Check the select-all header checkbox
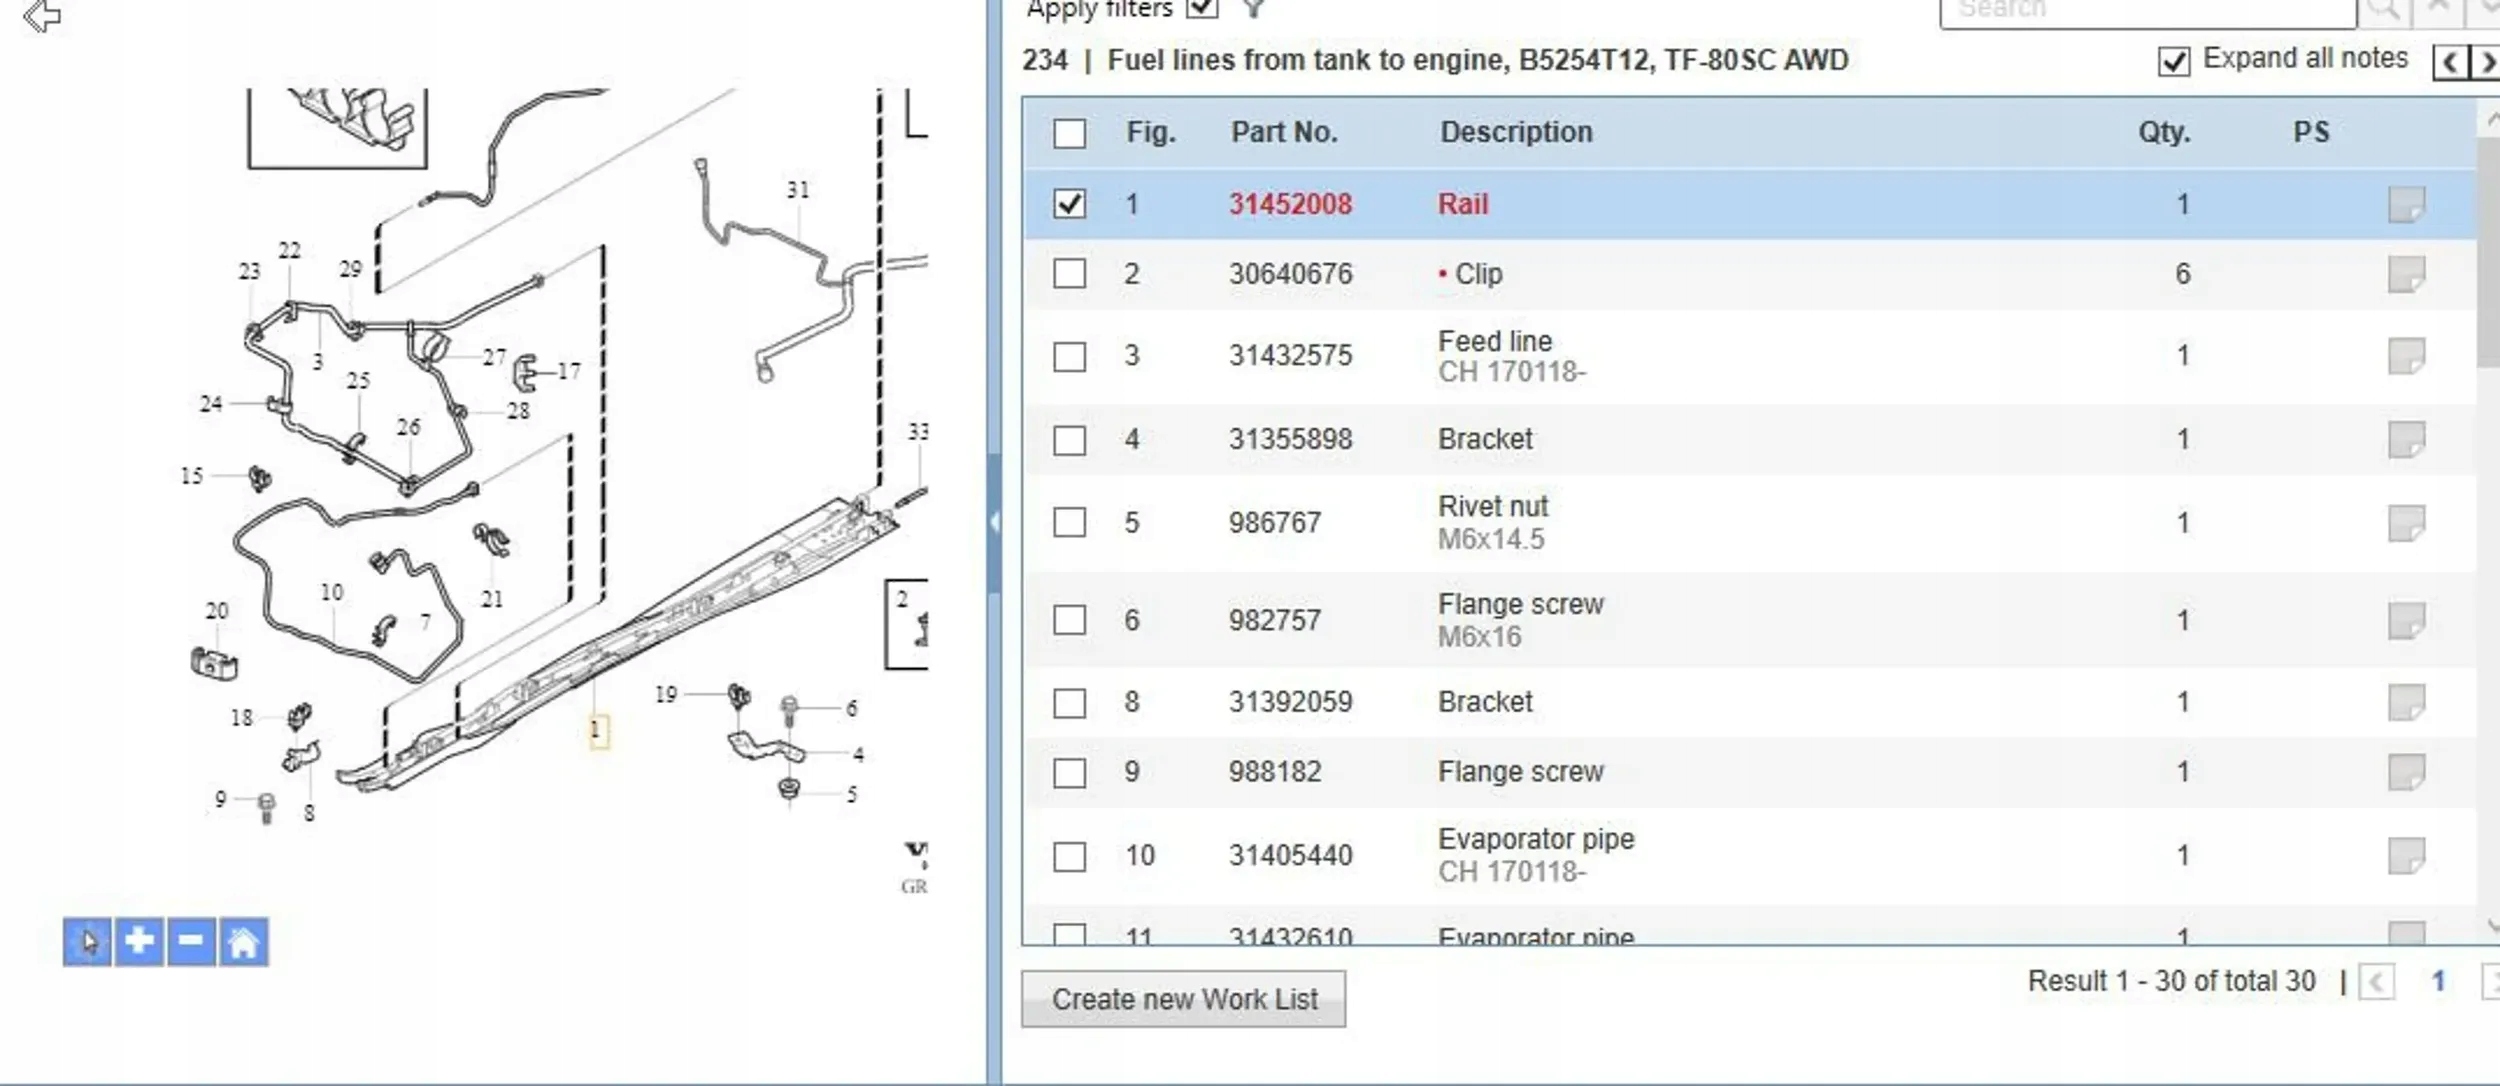 tap(1069, 133)
